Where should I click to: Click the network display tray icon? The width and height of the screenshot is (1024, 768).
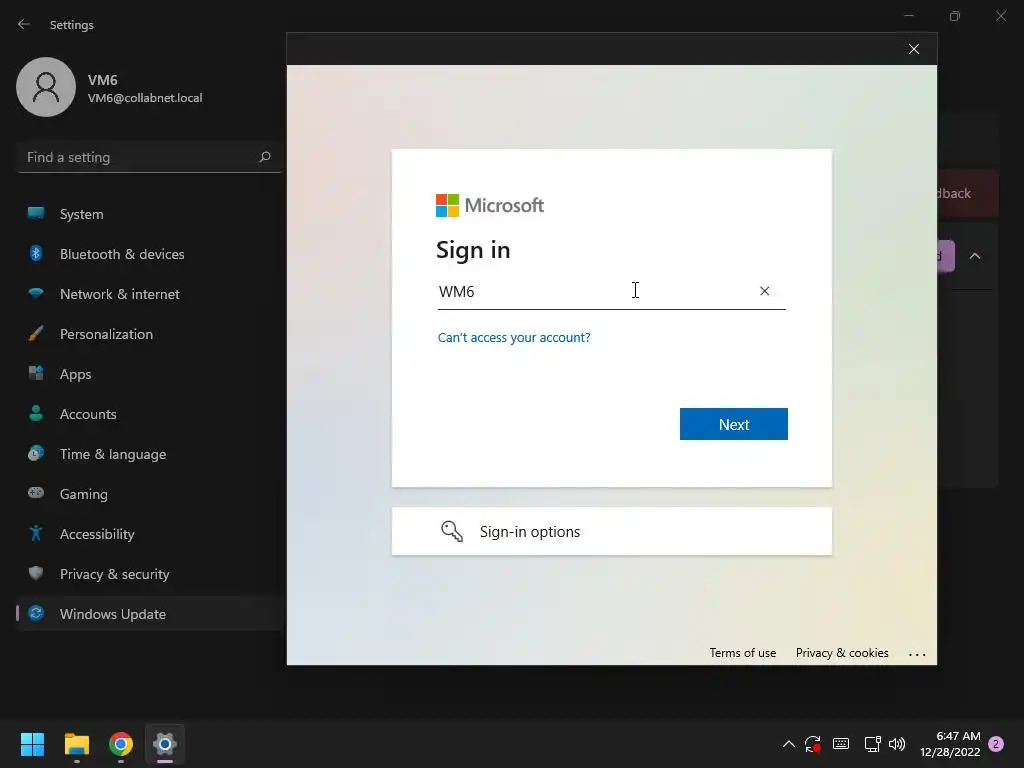[872, 744]
